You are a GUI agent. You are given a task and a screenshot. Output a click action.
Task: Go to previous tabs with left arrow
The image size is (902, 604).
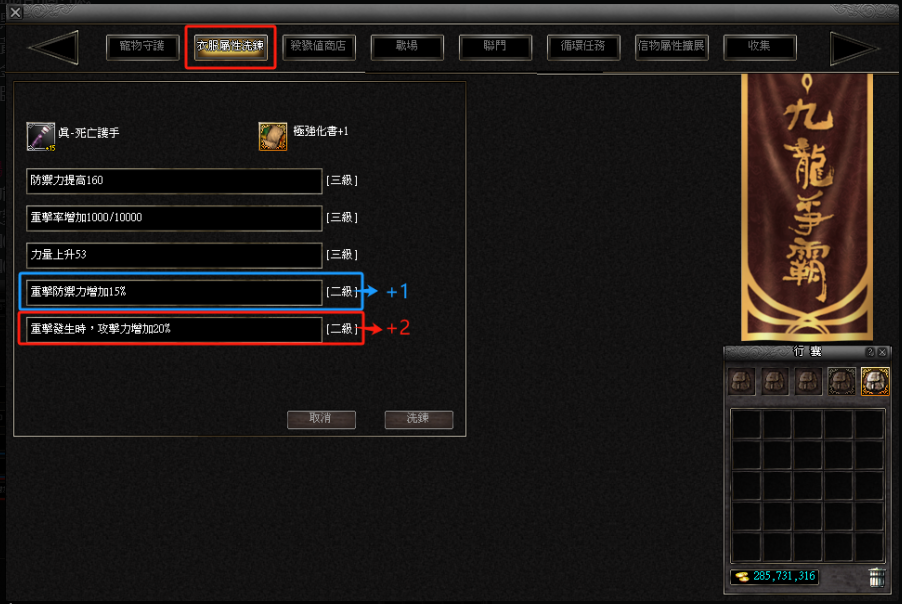point(53,47)
